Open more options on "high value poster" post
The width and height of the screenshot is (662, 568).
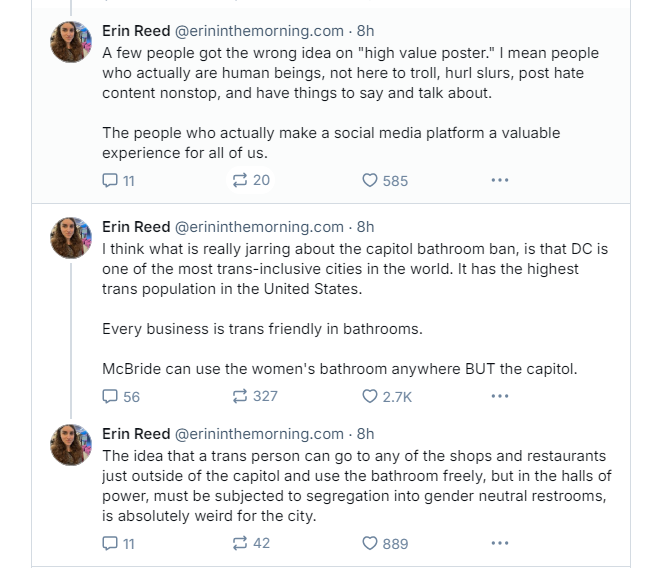499,180
